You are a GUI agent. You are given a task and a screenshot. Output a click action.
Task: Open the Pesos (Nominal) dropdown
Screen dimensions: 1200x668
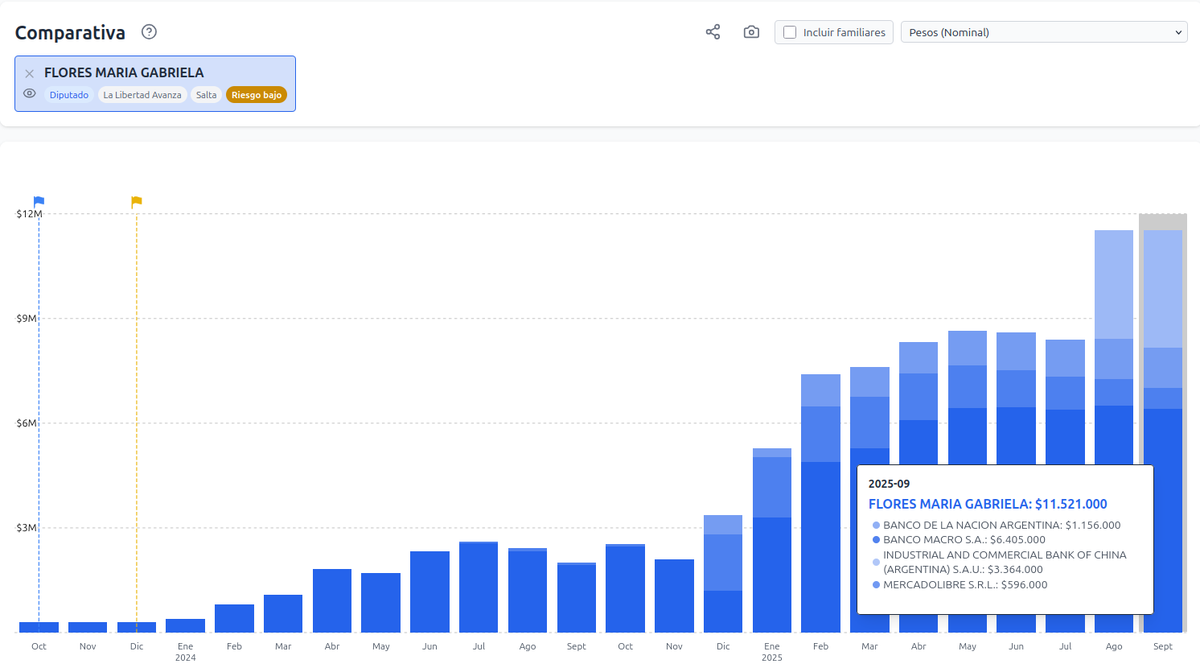[x=1044, y=32]
